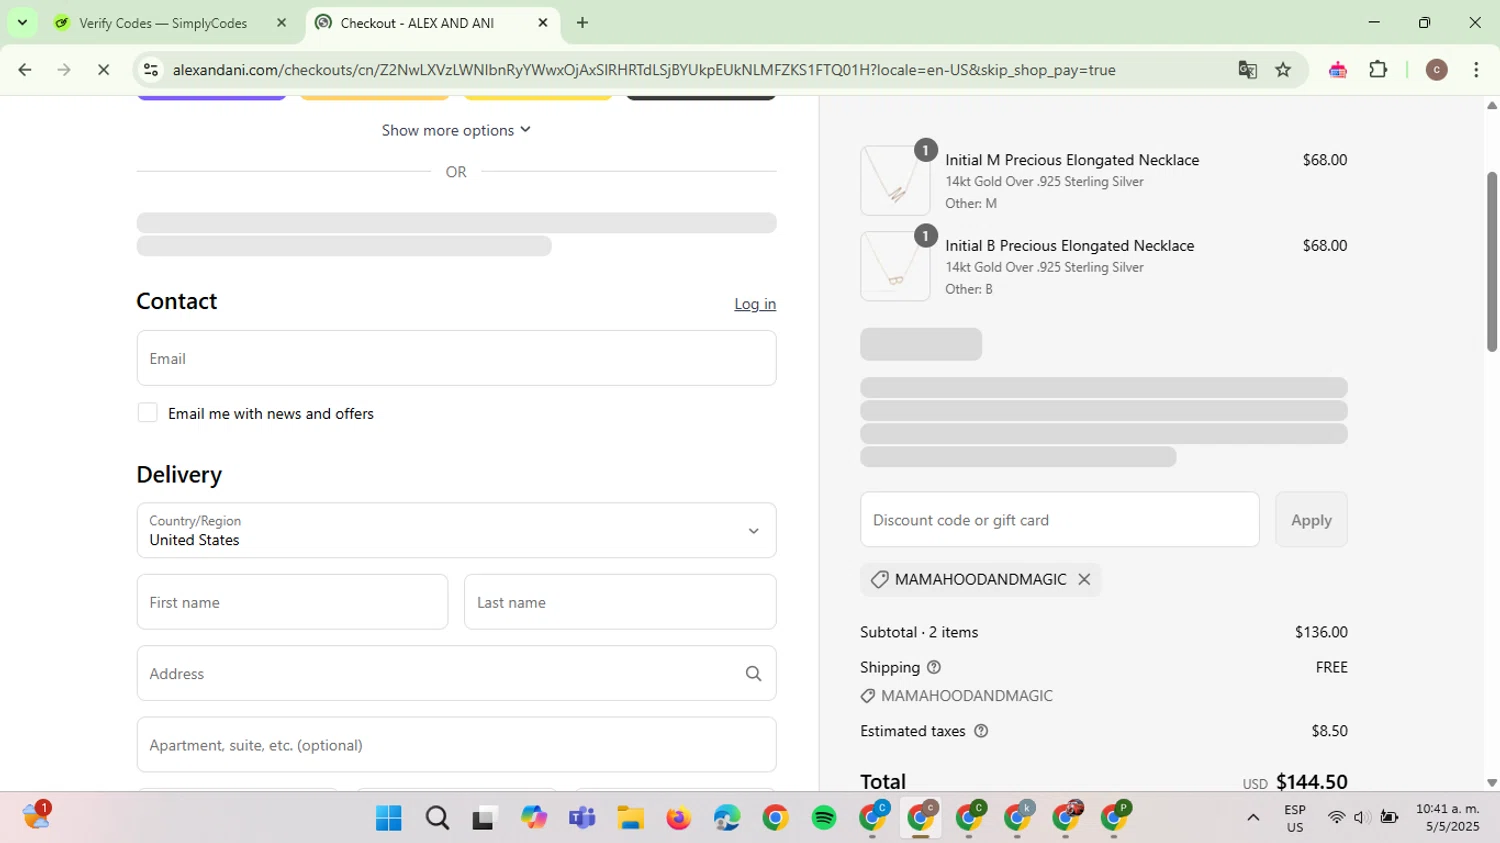Select the Initial B Precious Elongated Necklace title
This screenshot has width=1500, height=843.
point(1069,246)
